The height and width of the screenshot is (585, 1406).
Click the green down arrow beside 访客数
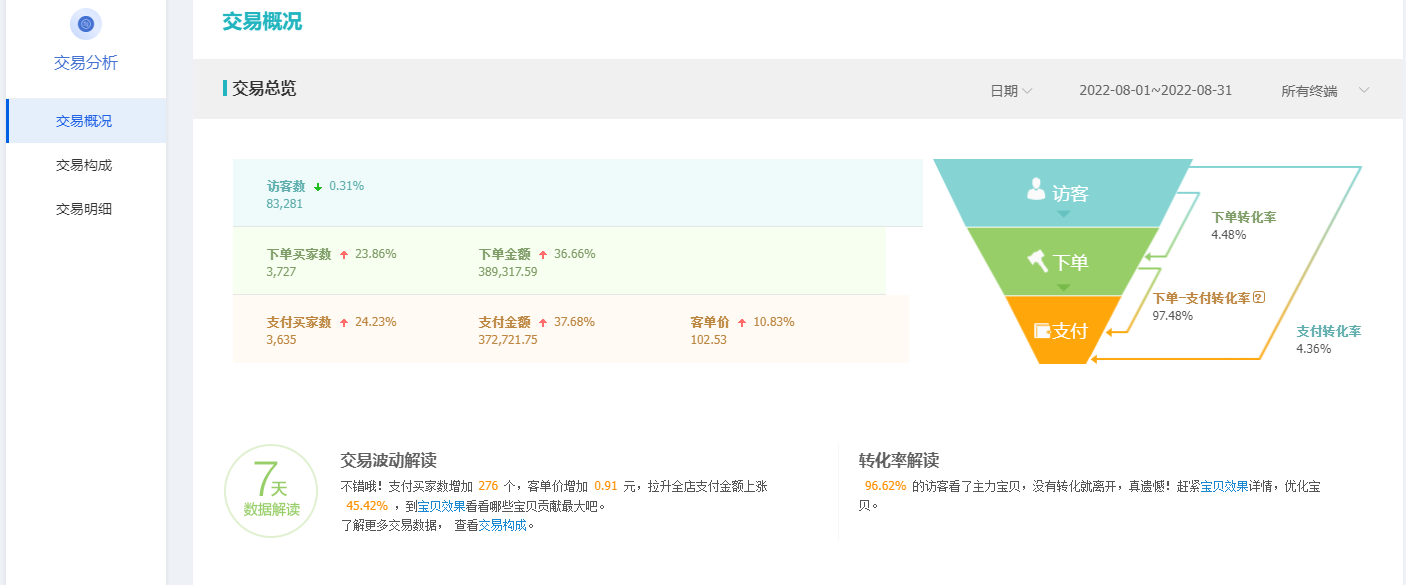(318, 187)
